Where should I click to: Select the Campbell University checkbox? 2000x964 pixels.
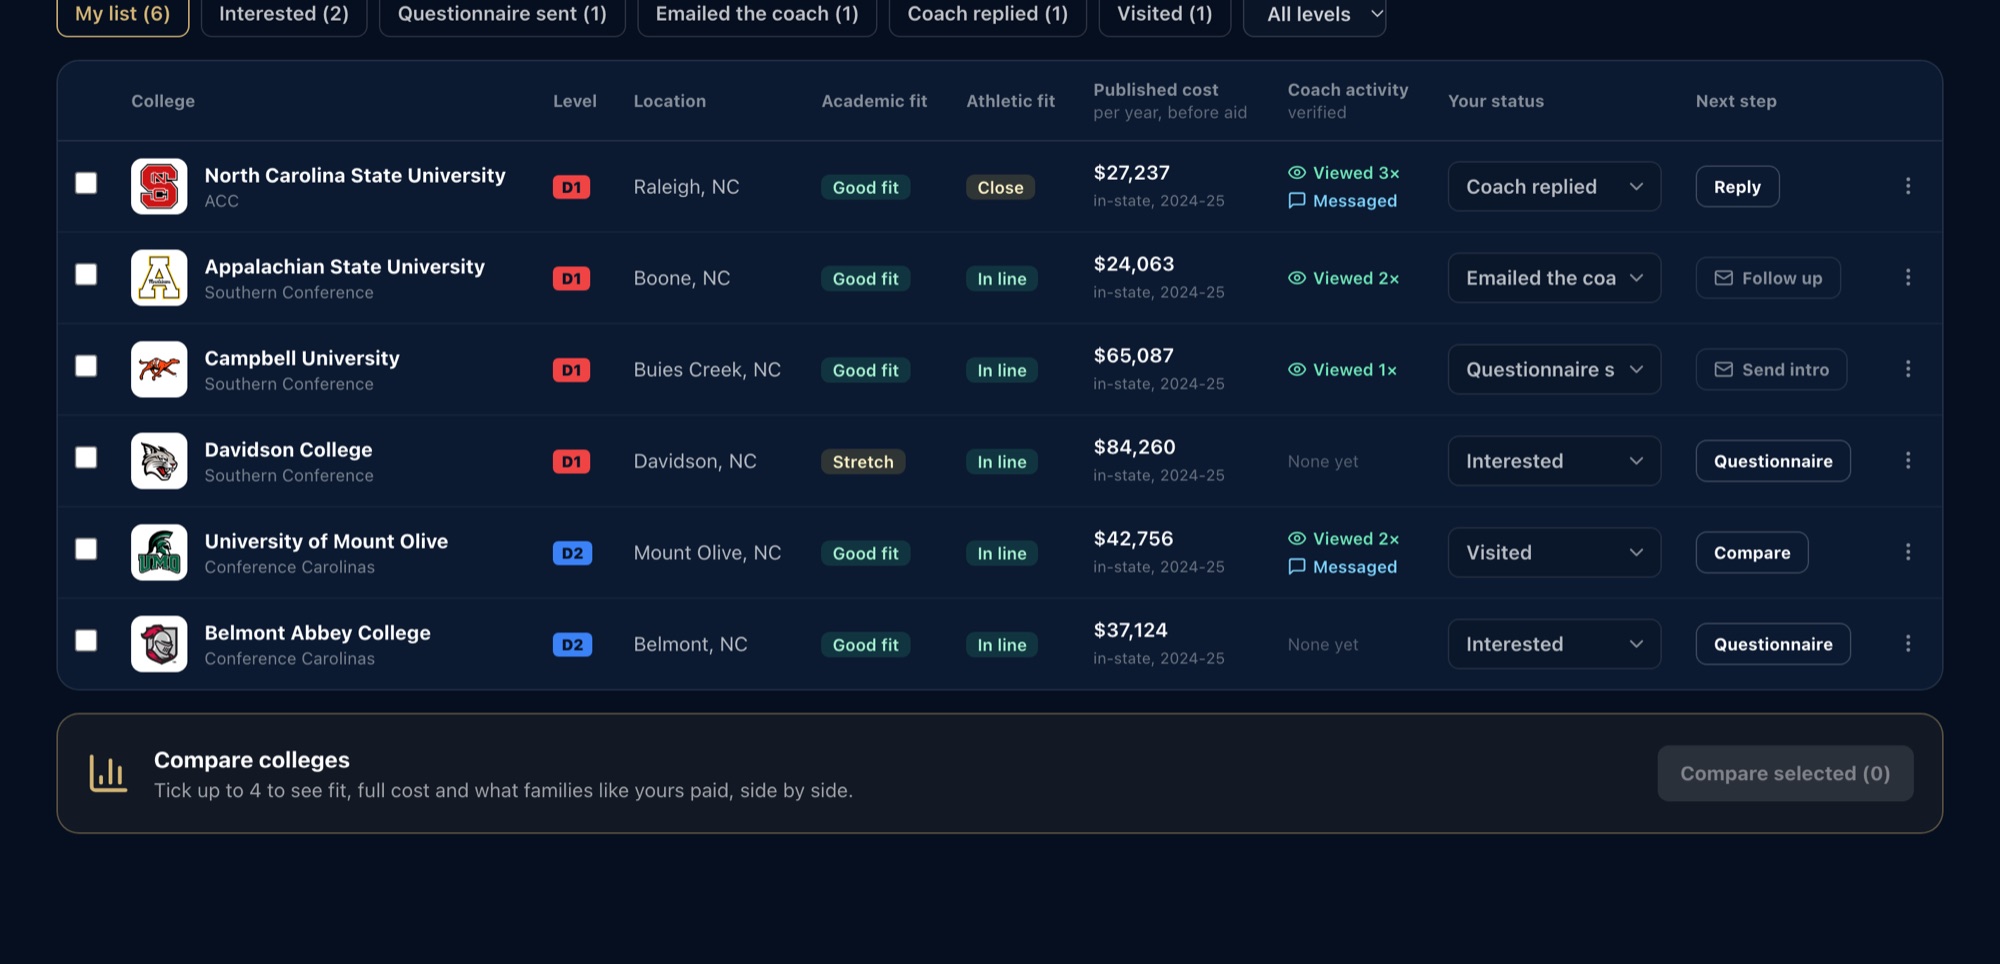pyautogui.click(x=86, y=366)
